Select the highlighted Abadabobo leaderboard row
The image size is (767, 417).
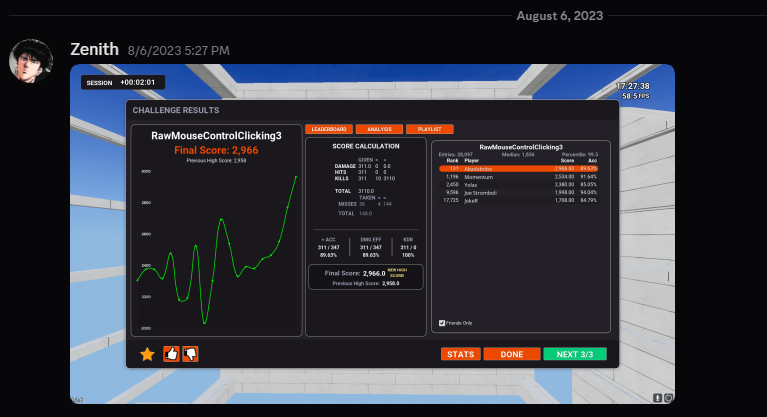pos(519,168)
